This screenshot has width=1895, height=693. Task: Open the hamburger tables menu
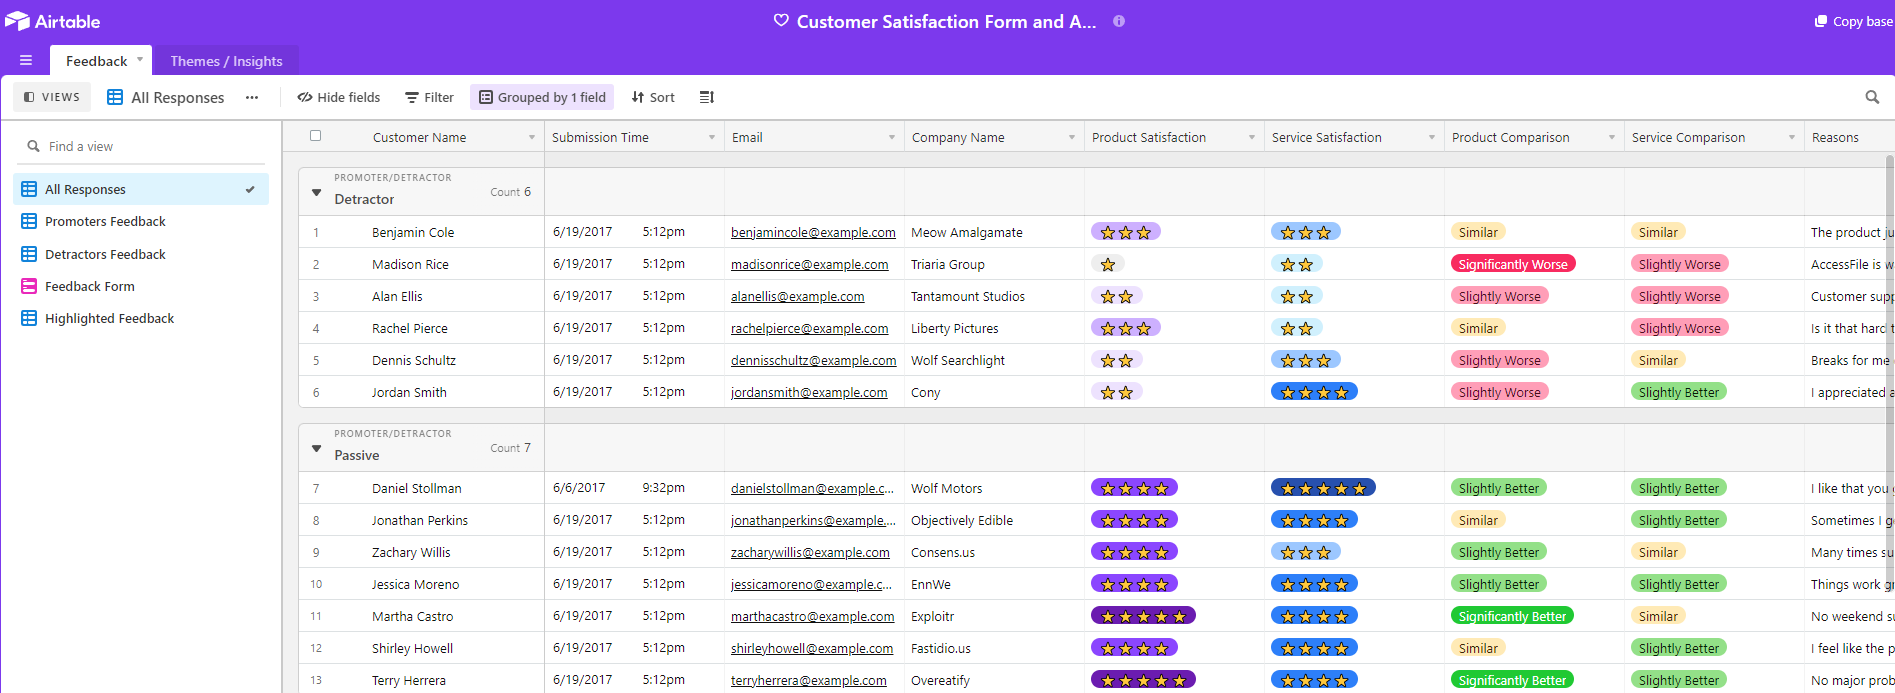[26, 60]
